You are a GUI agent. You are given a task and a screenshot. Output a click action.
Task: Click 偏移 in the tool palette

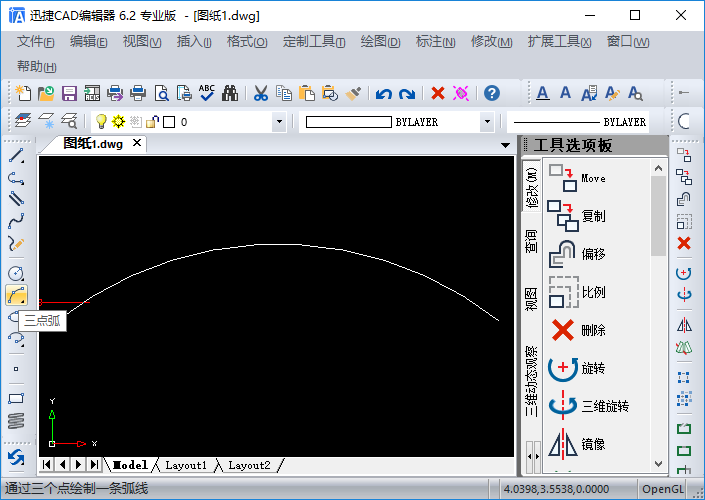tap(593, 254)
